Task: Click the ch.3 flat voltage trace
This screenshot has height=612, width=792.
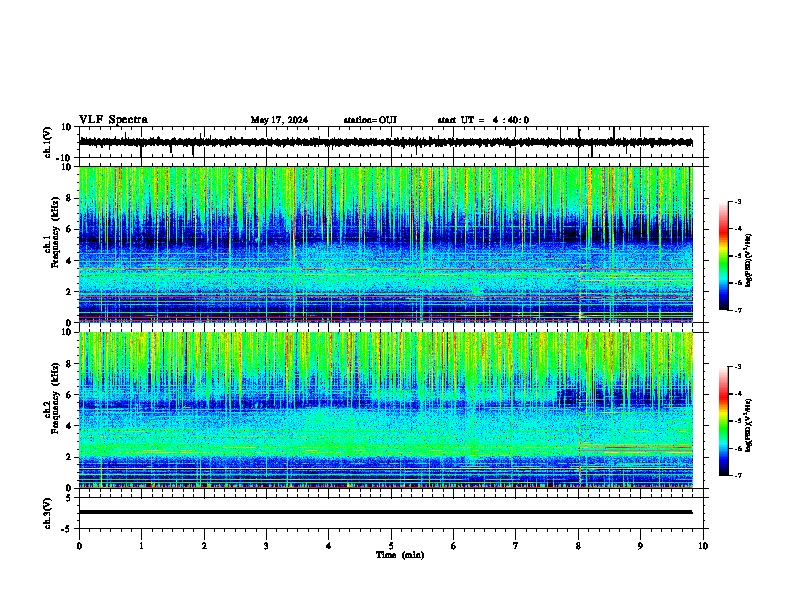Action: (x=386, y=512)
